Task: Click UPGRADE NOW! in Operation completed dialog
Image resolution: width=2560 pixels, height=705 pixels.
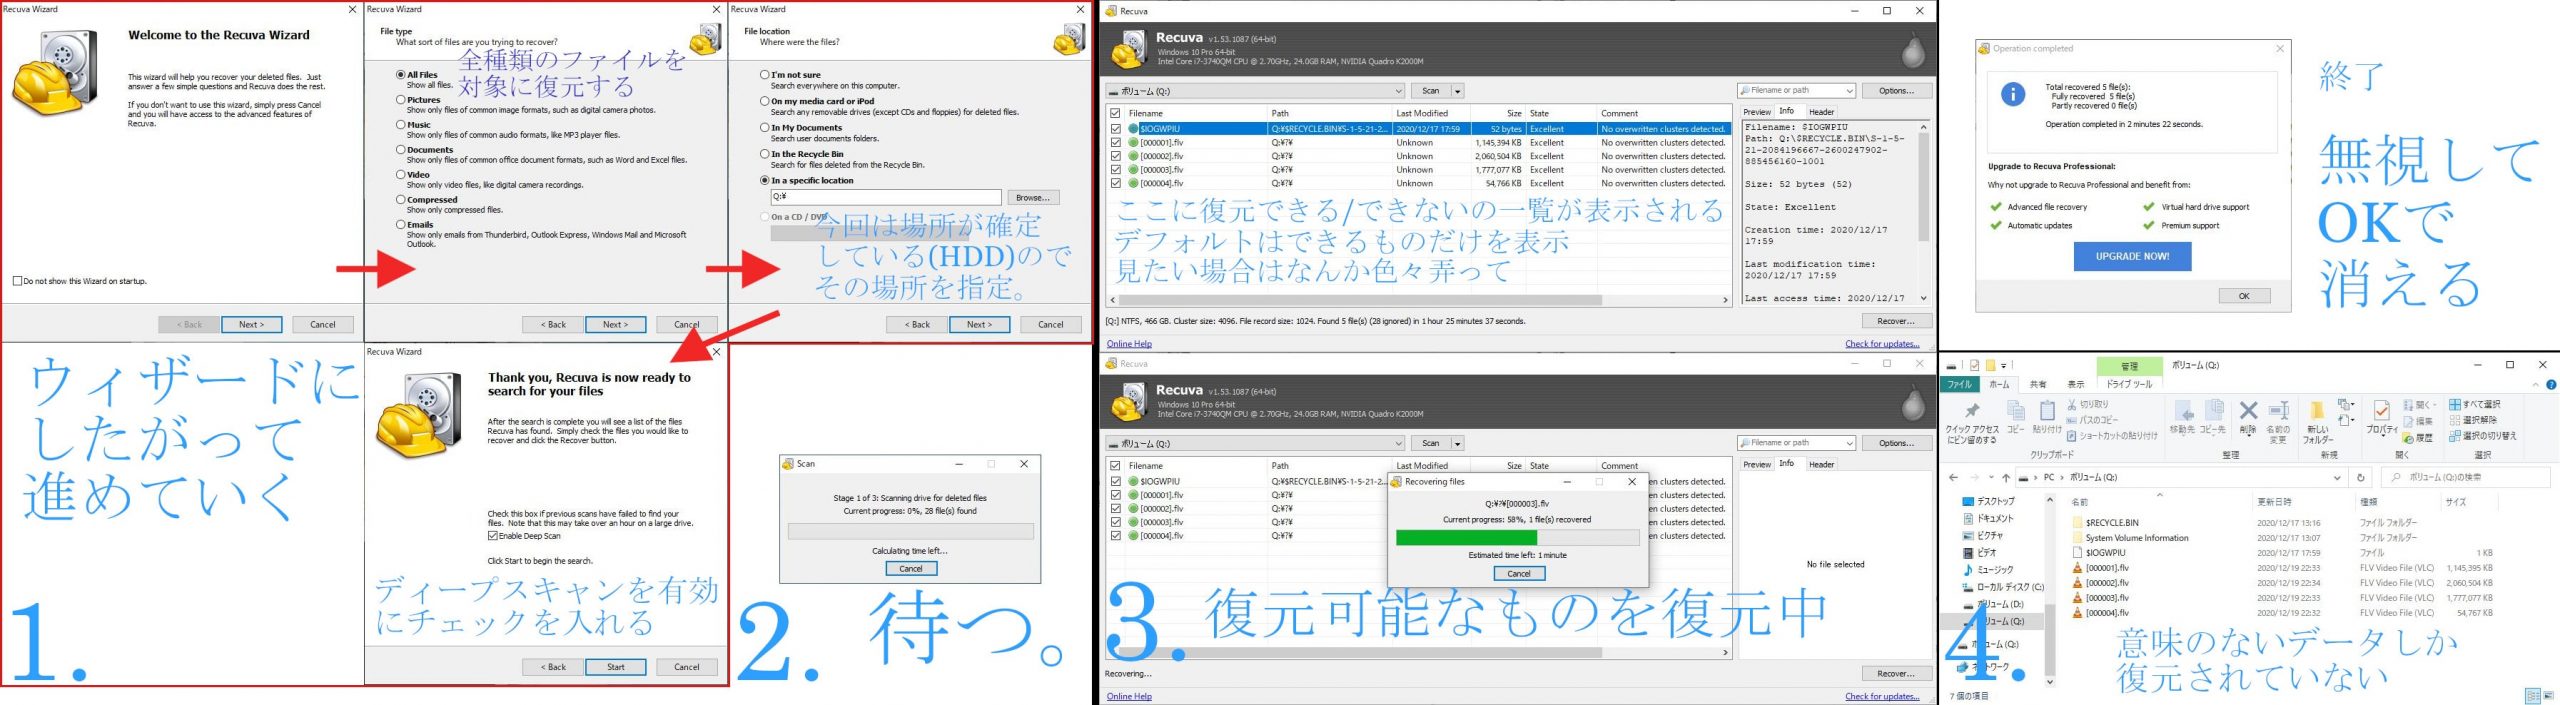Action: click(x=2132, y=257)
